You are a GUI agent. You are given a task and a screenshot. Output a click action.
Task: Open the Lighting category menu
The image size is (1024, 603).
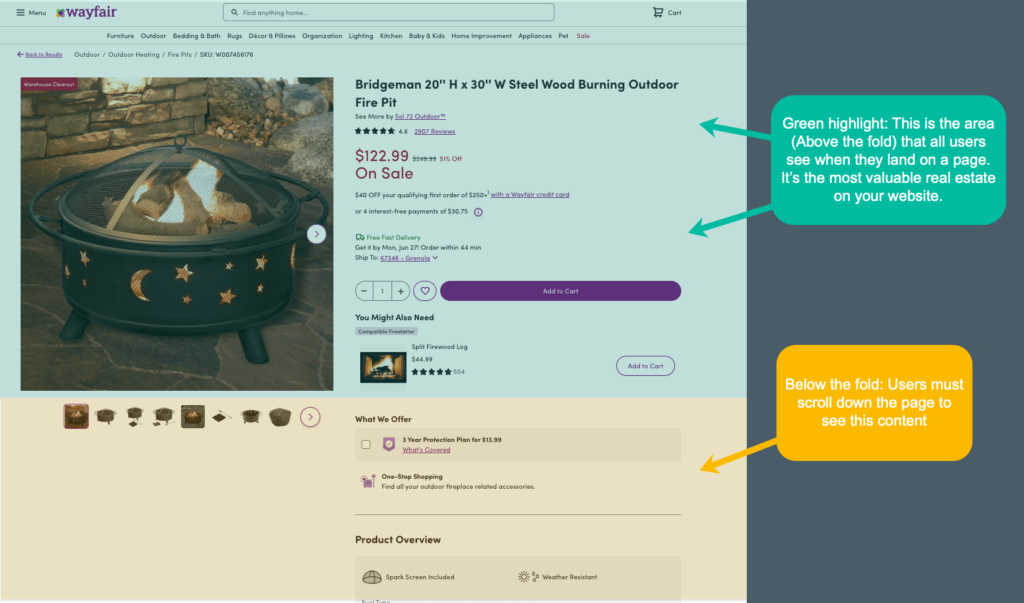click(361, 36)
